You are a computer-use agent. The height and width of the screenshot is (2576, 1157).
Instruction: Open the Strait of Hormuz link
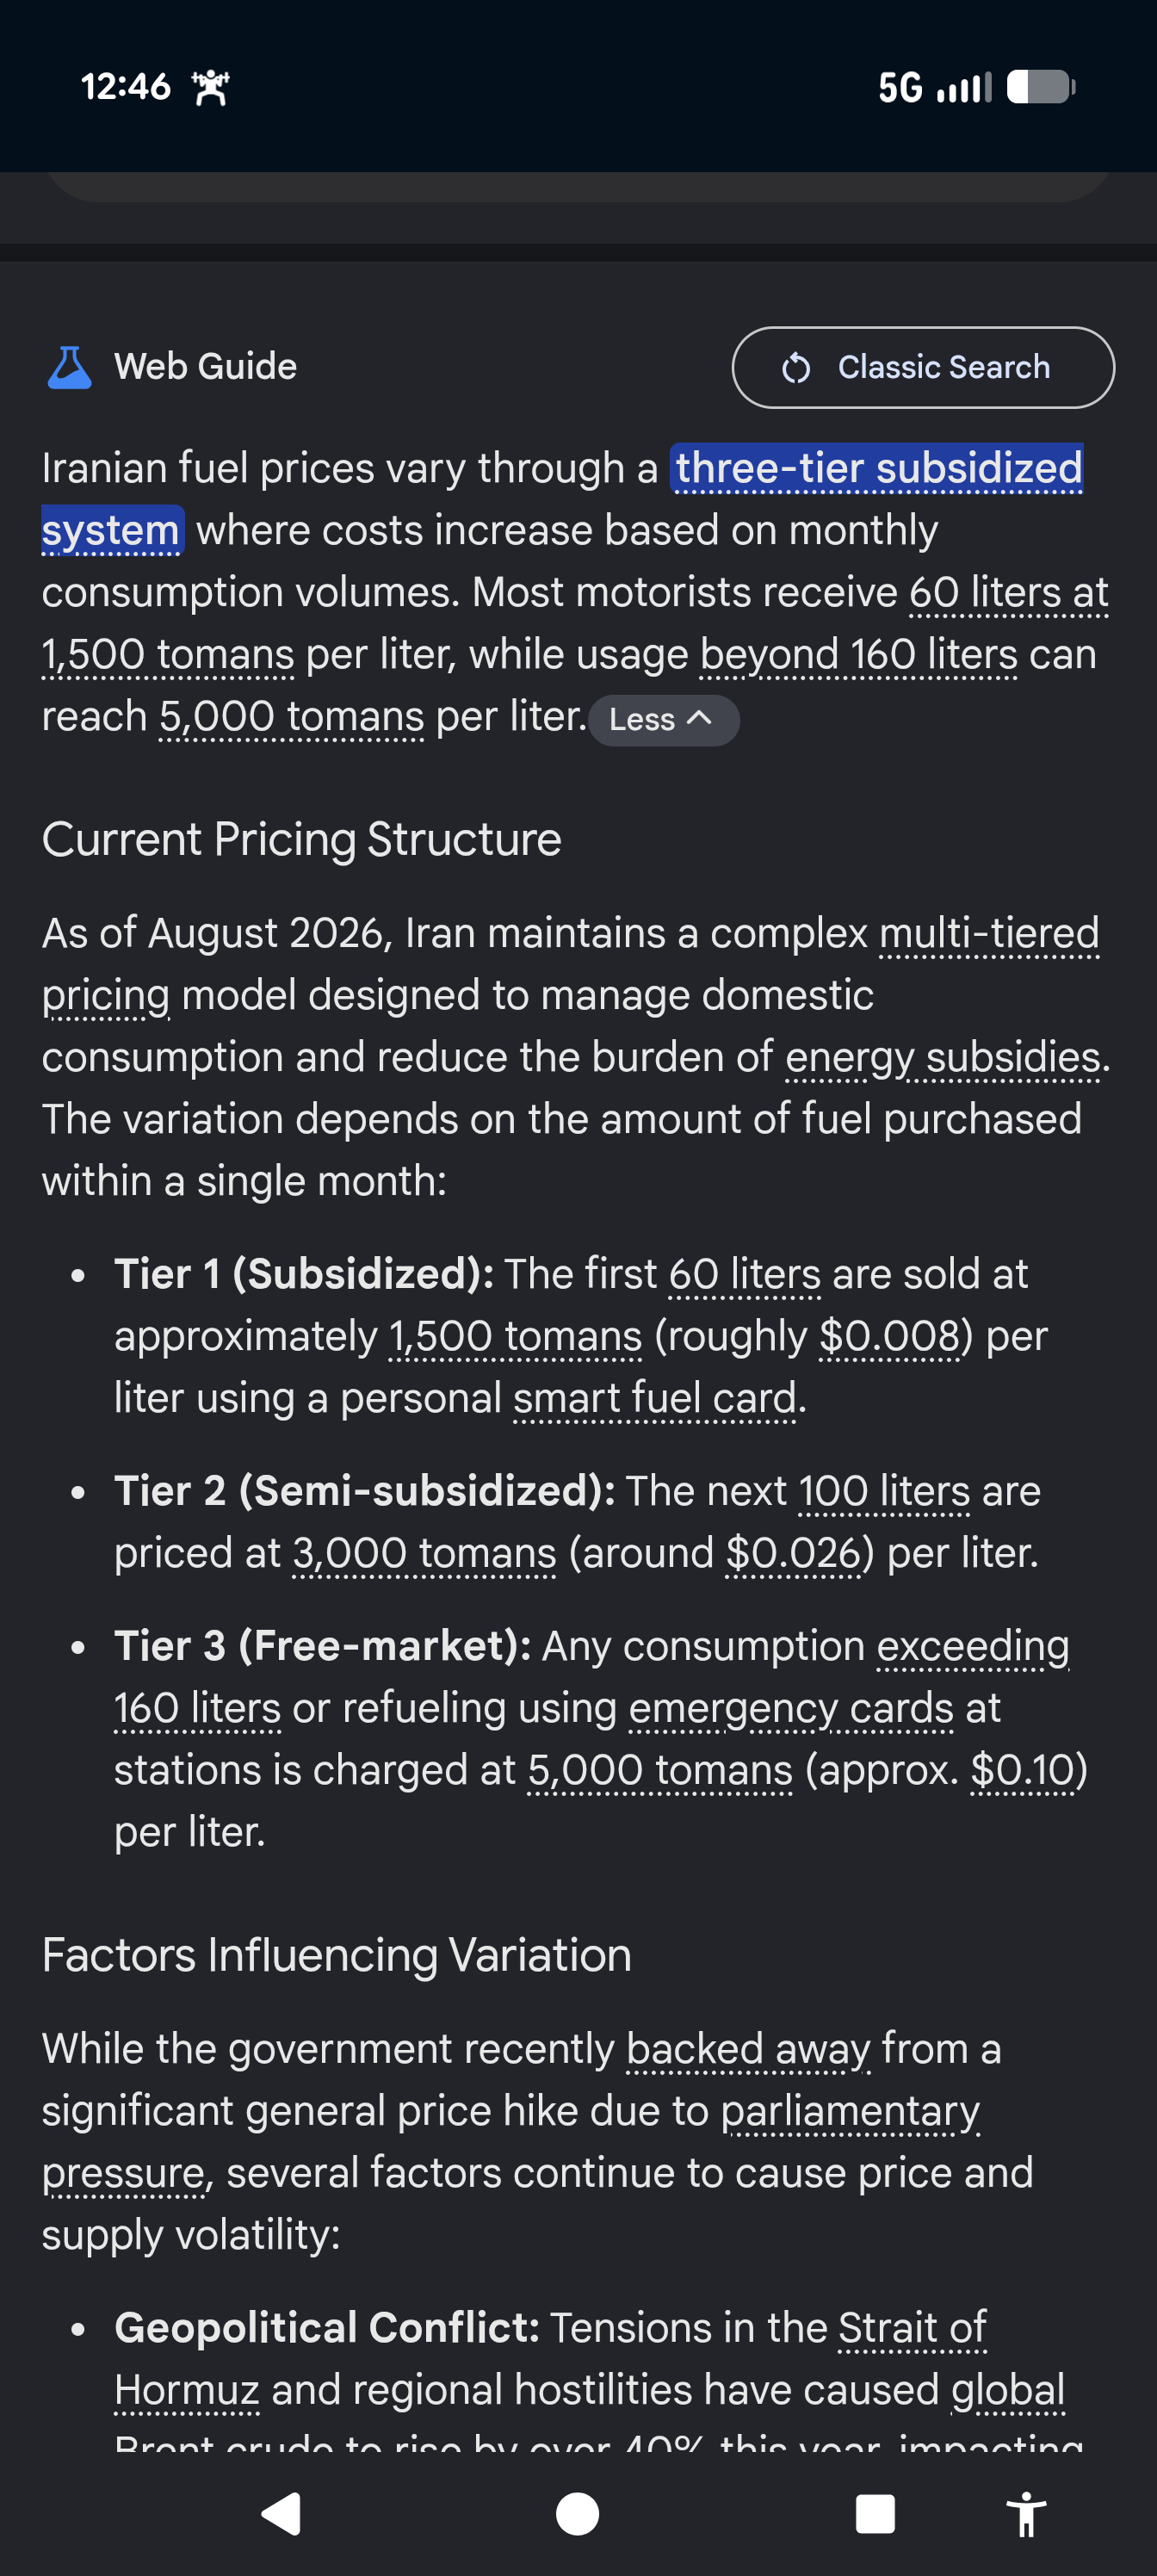(551, 2359)
